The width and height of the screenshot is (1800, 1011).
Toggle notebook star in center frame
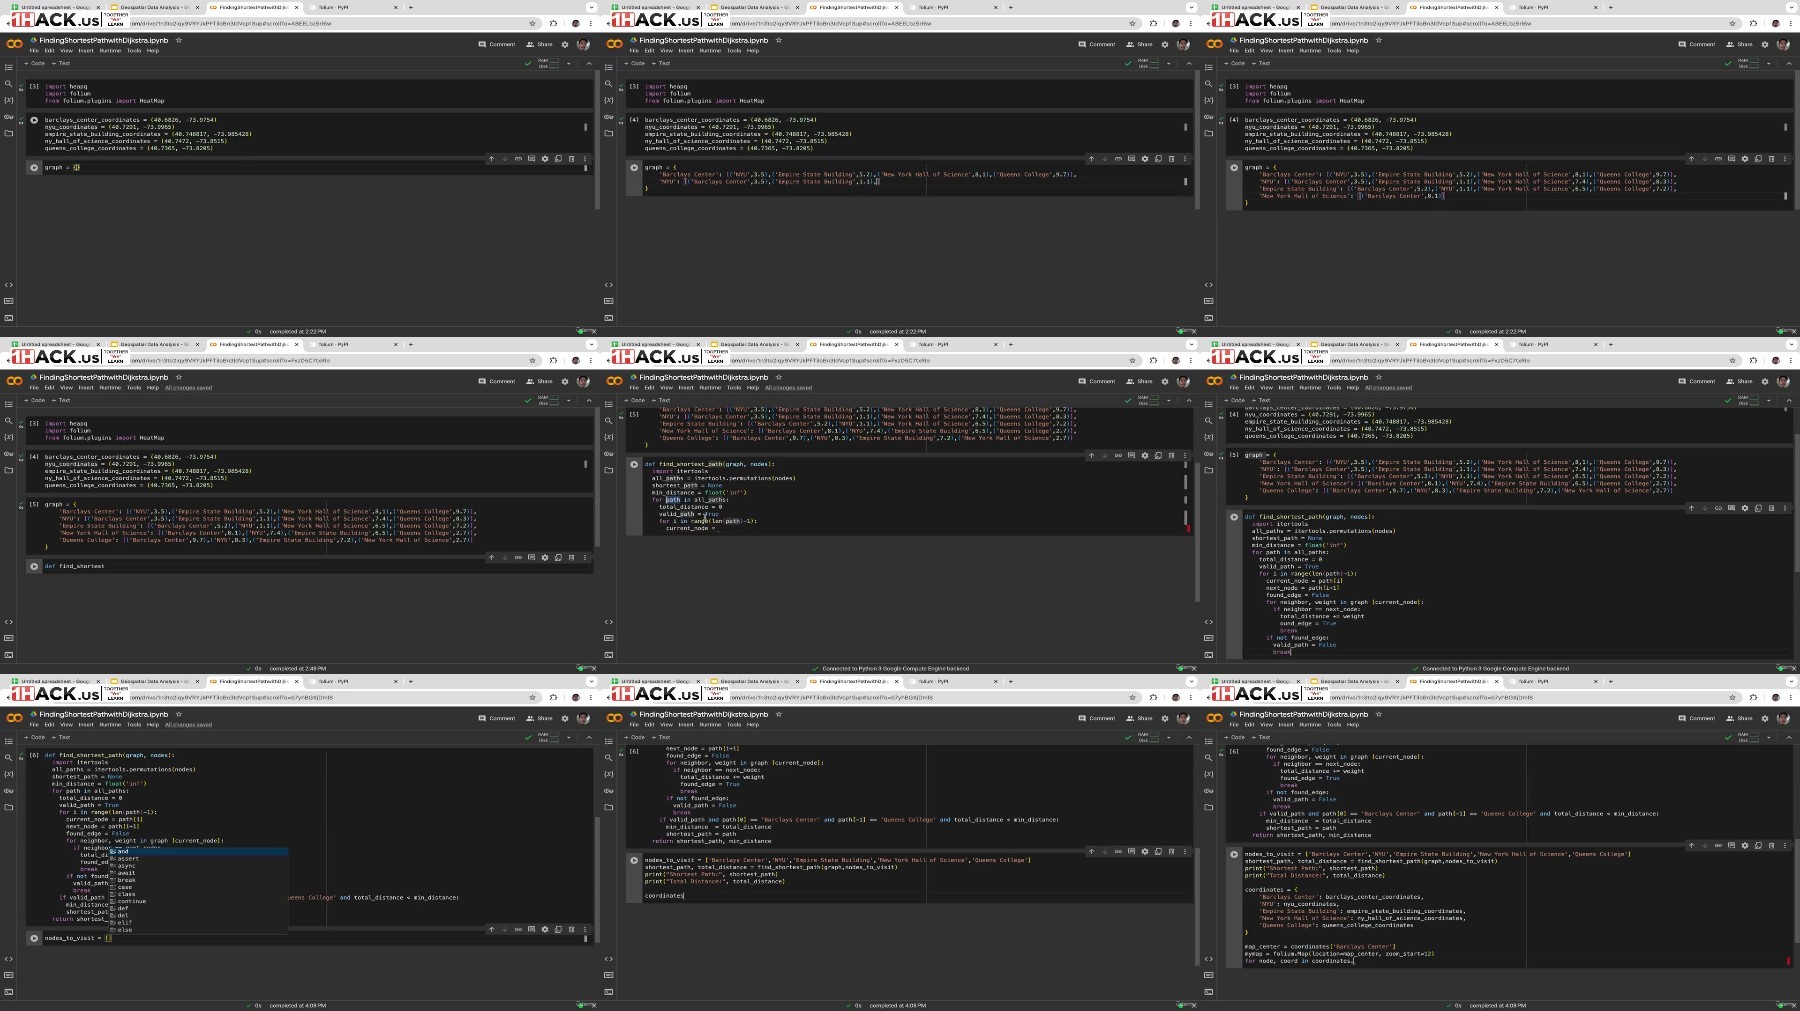779,377
